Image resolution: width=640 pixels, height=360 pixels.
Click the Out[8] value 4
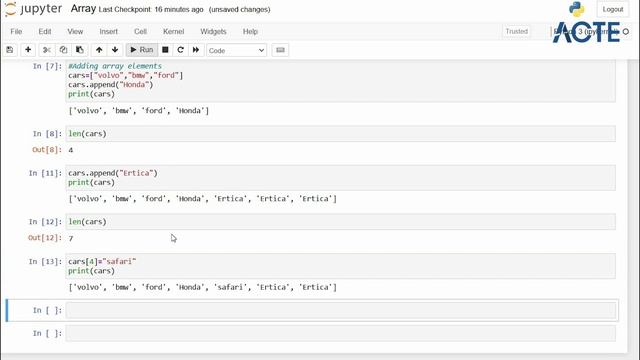coord(71,150)
